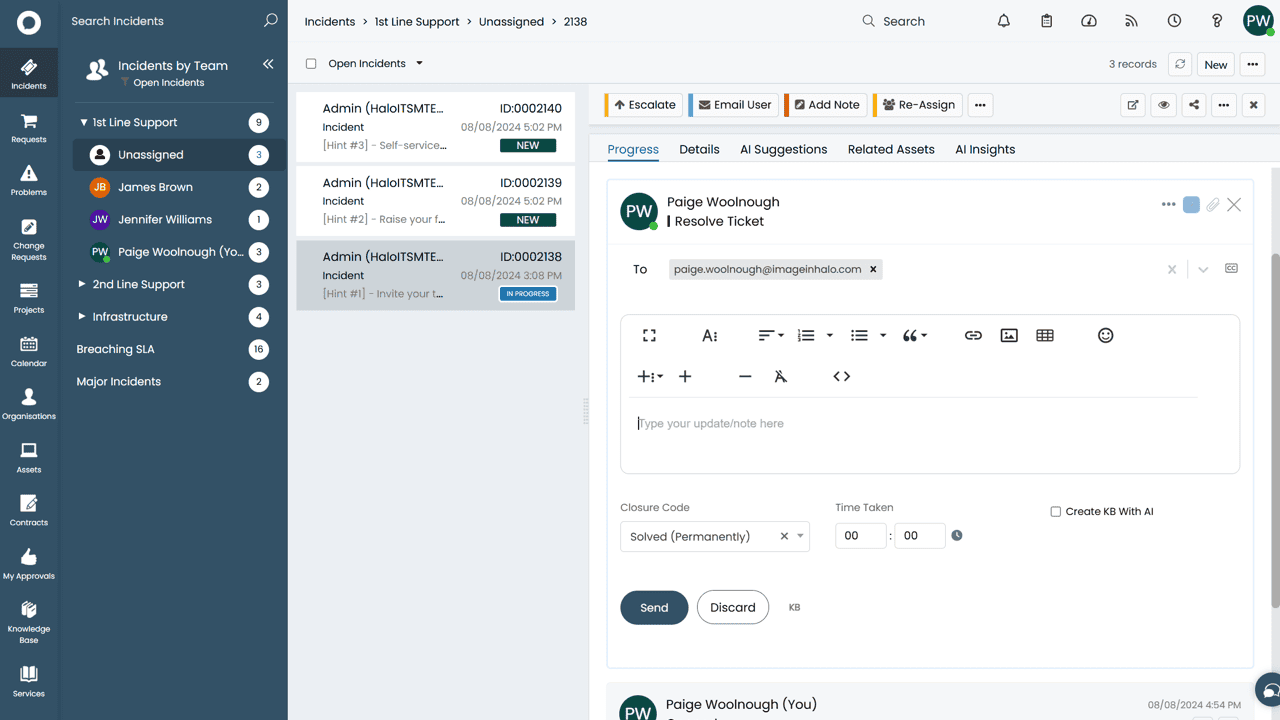
Task: Click the RSS feed icon in header
Action: [x=1131, y=21]
